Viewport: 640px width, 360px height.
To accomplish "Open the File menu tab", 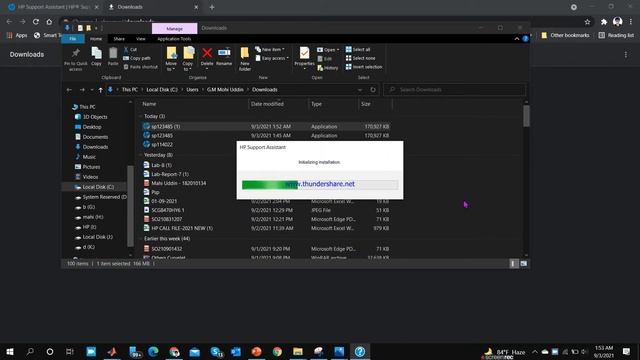I will [x=73, y=39].
